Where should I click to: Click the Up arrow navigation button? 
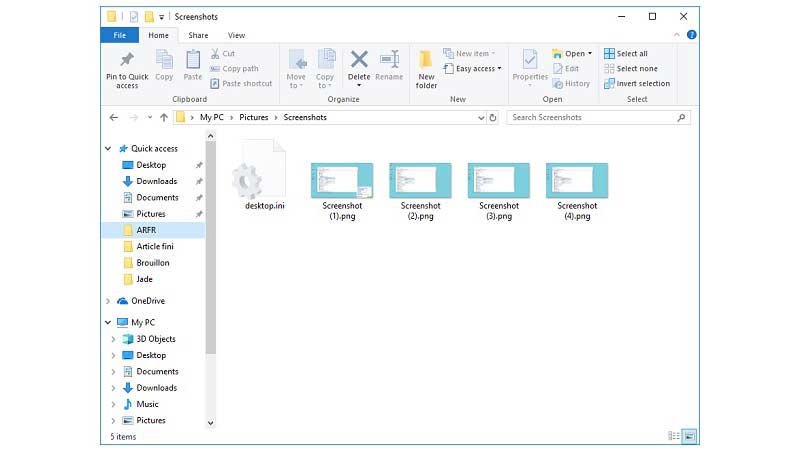pos(164,117)
